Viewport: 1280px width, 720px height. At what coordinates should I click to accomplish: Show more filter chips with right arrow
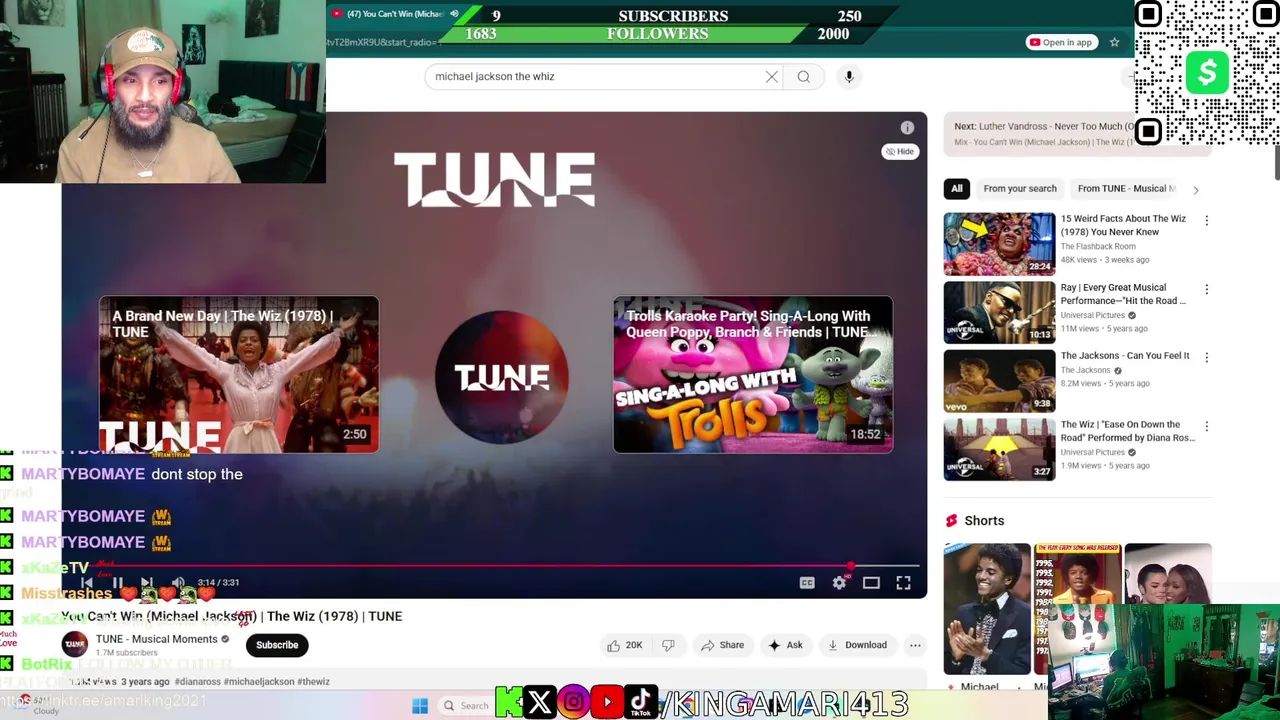click(1195, 189)
